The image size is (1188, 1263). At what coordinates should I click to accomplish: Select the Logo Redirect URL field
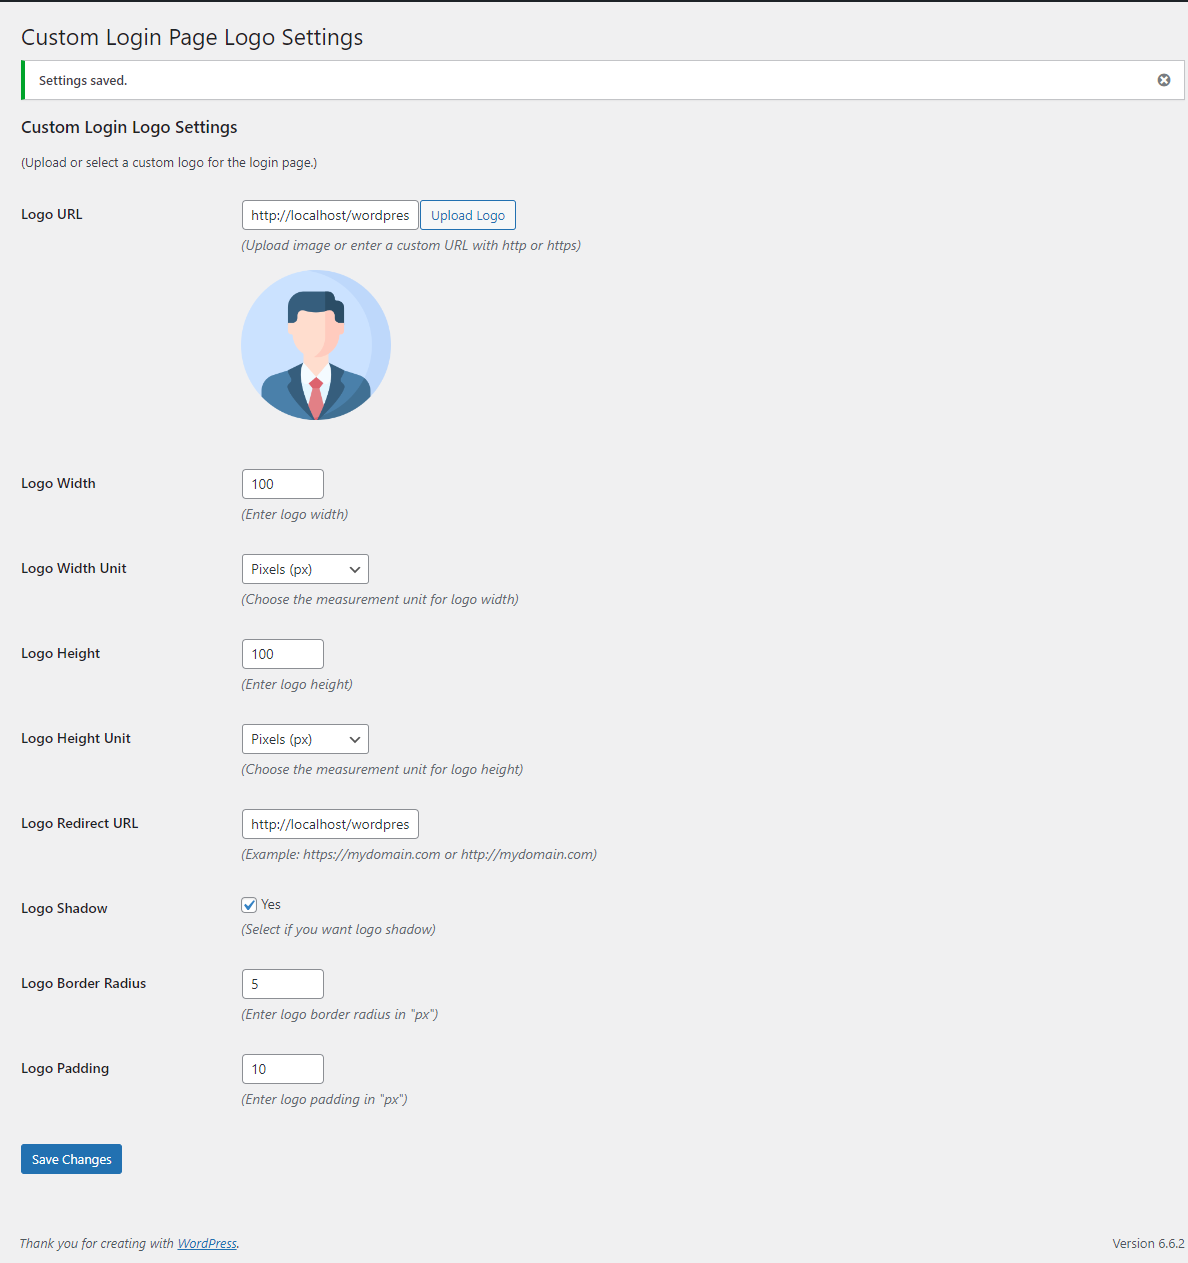pyautogui.click(x=329, y=823)
